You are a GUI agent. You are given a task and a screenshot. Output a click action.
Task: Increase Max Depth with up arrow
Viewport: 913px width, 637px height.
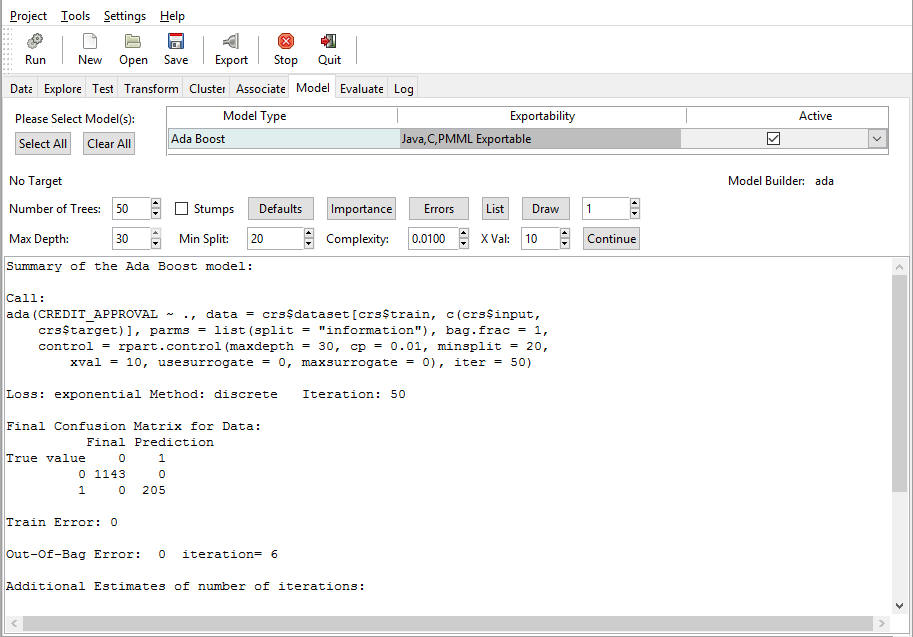(x=155, y=233)
